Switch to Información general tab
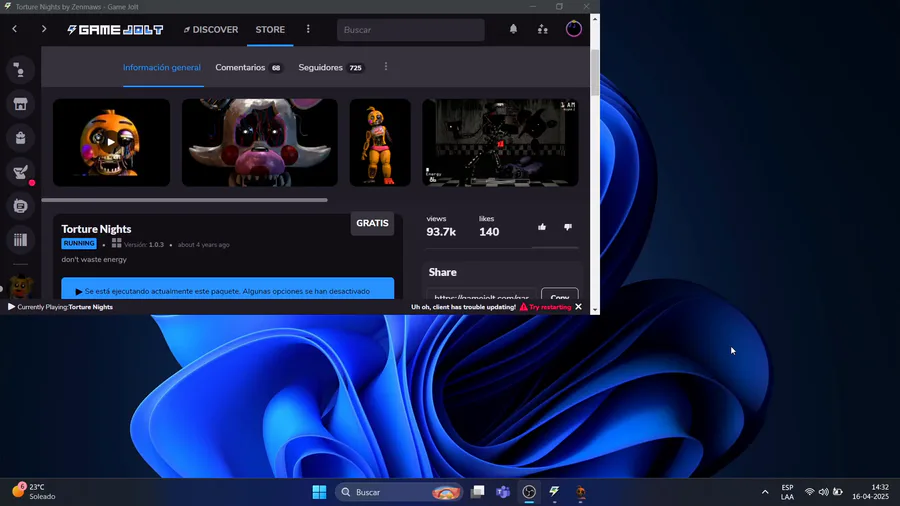 162,68
